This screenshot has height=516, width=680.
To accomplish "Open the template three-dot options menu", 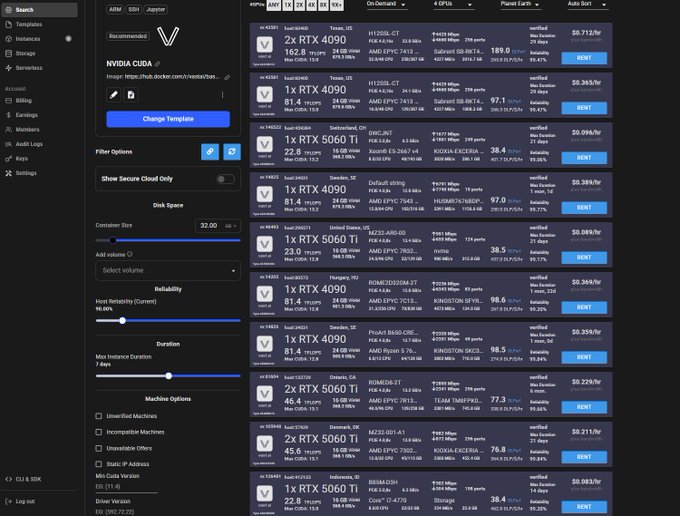I will point(222,95).
